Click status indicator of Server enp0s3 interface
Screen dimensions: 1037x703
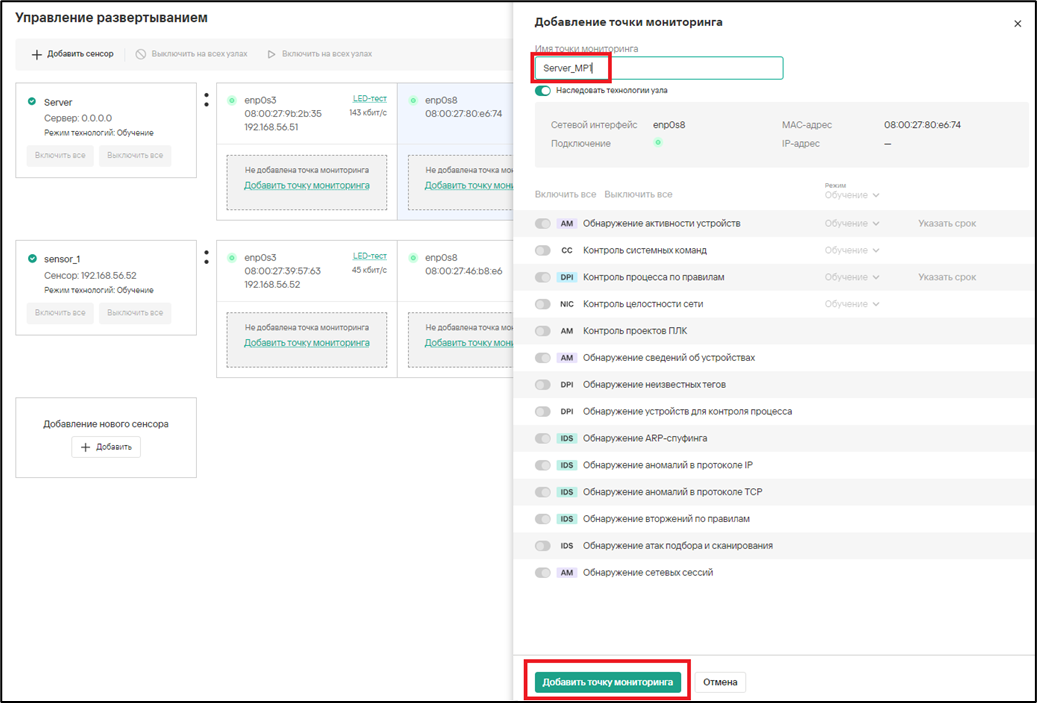(x=231, y=101)
